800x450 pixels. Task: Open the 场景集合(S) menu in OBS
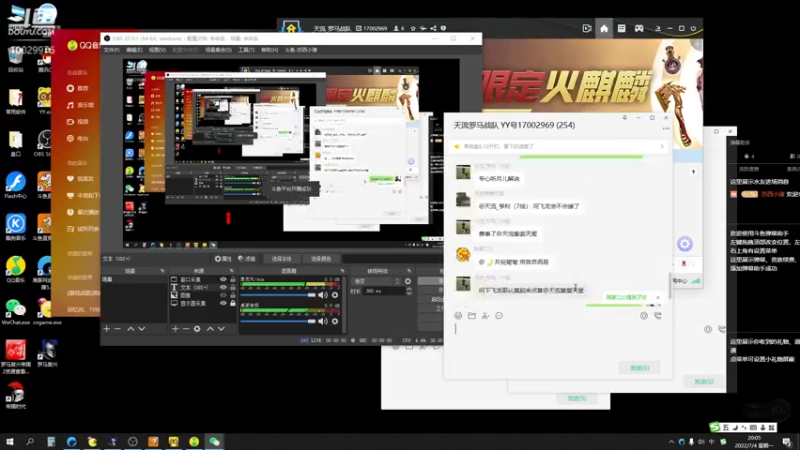(218, 50)
